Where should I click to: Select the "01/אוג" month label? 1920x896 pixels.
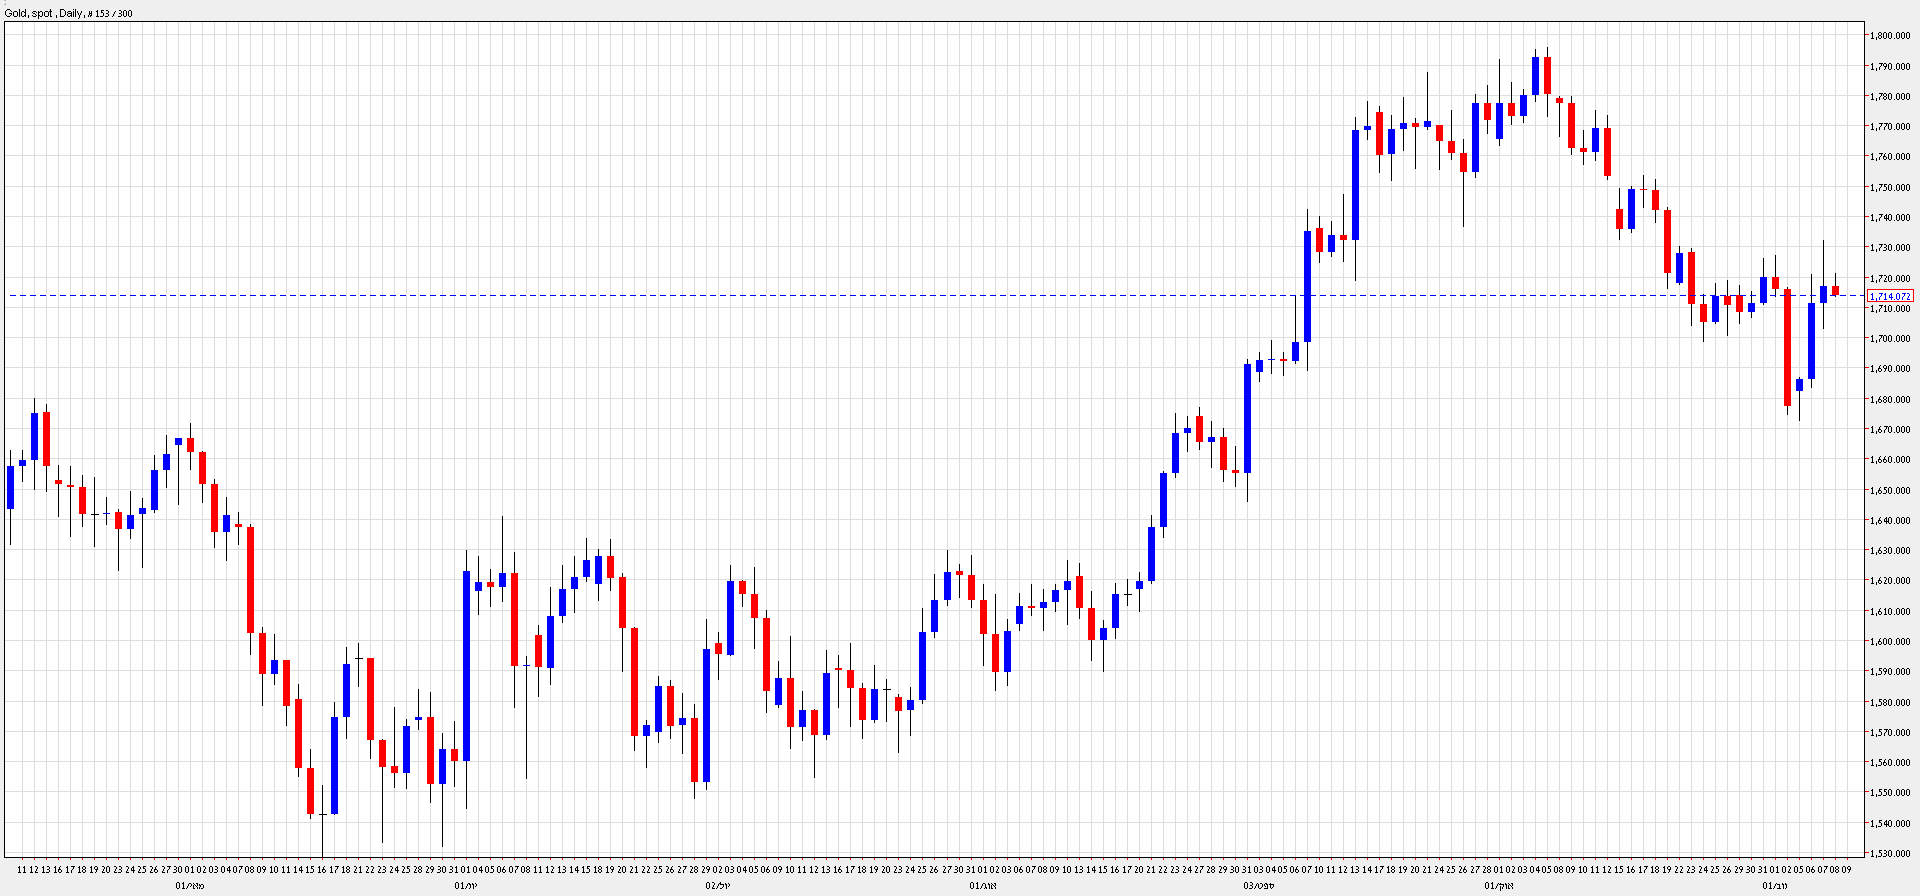coord(983,886)
